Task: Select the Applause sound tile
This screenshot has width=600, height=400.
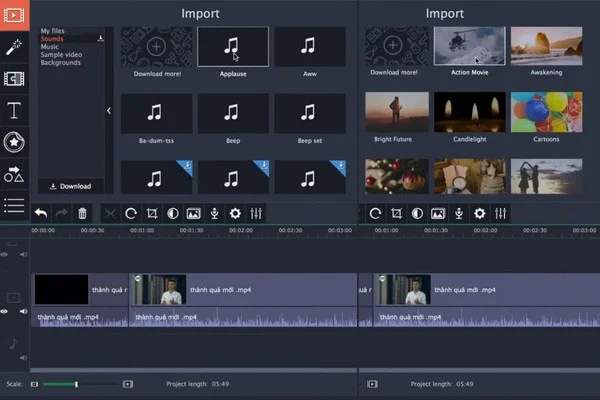Action: click(x=233, y=47)
